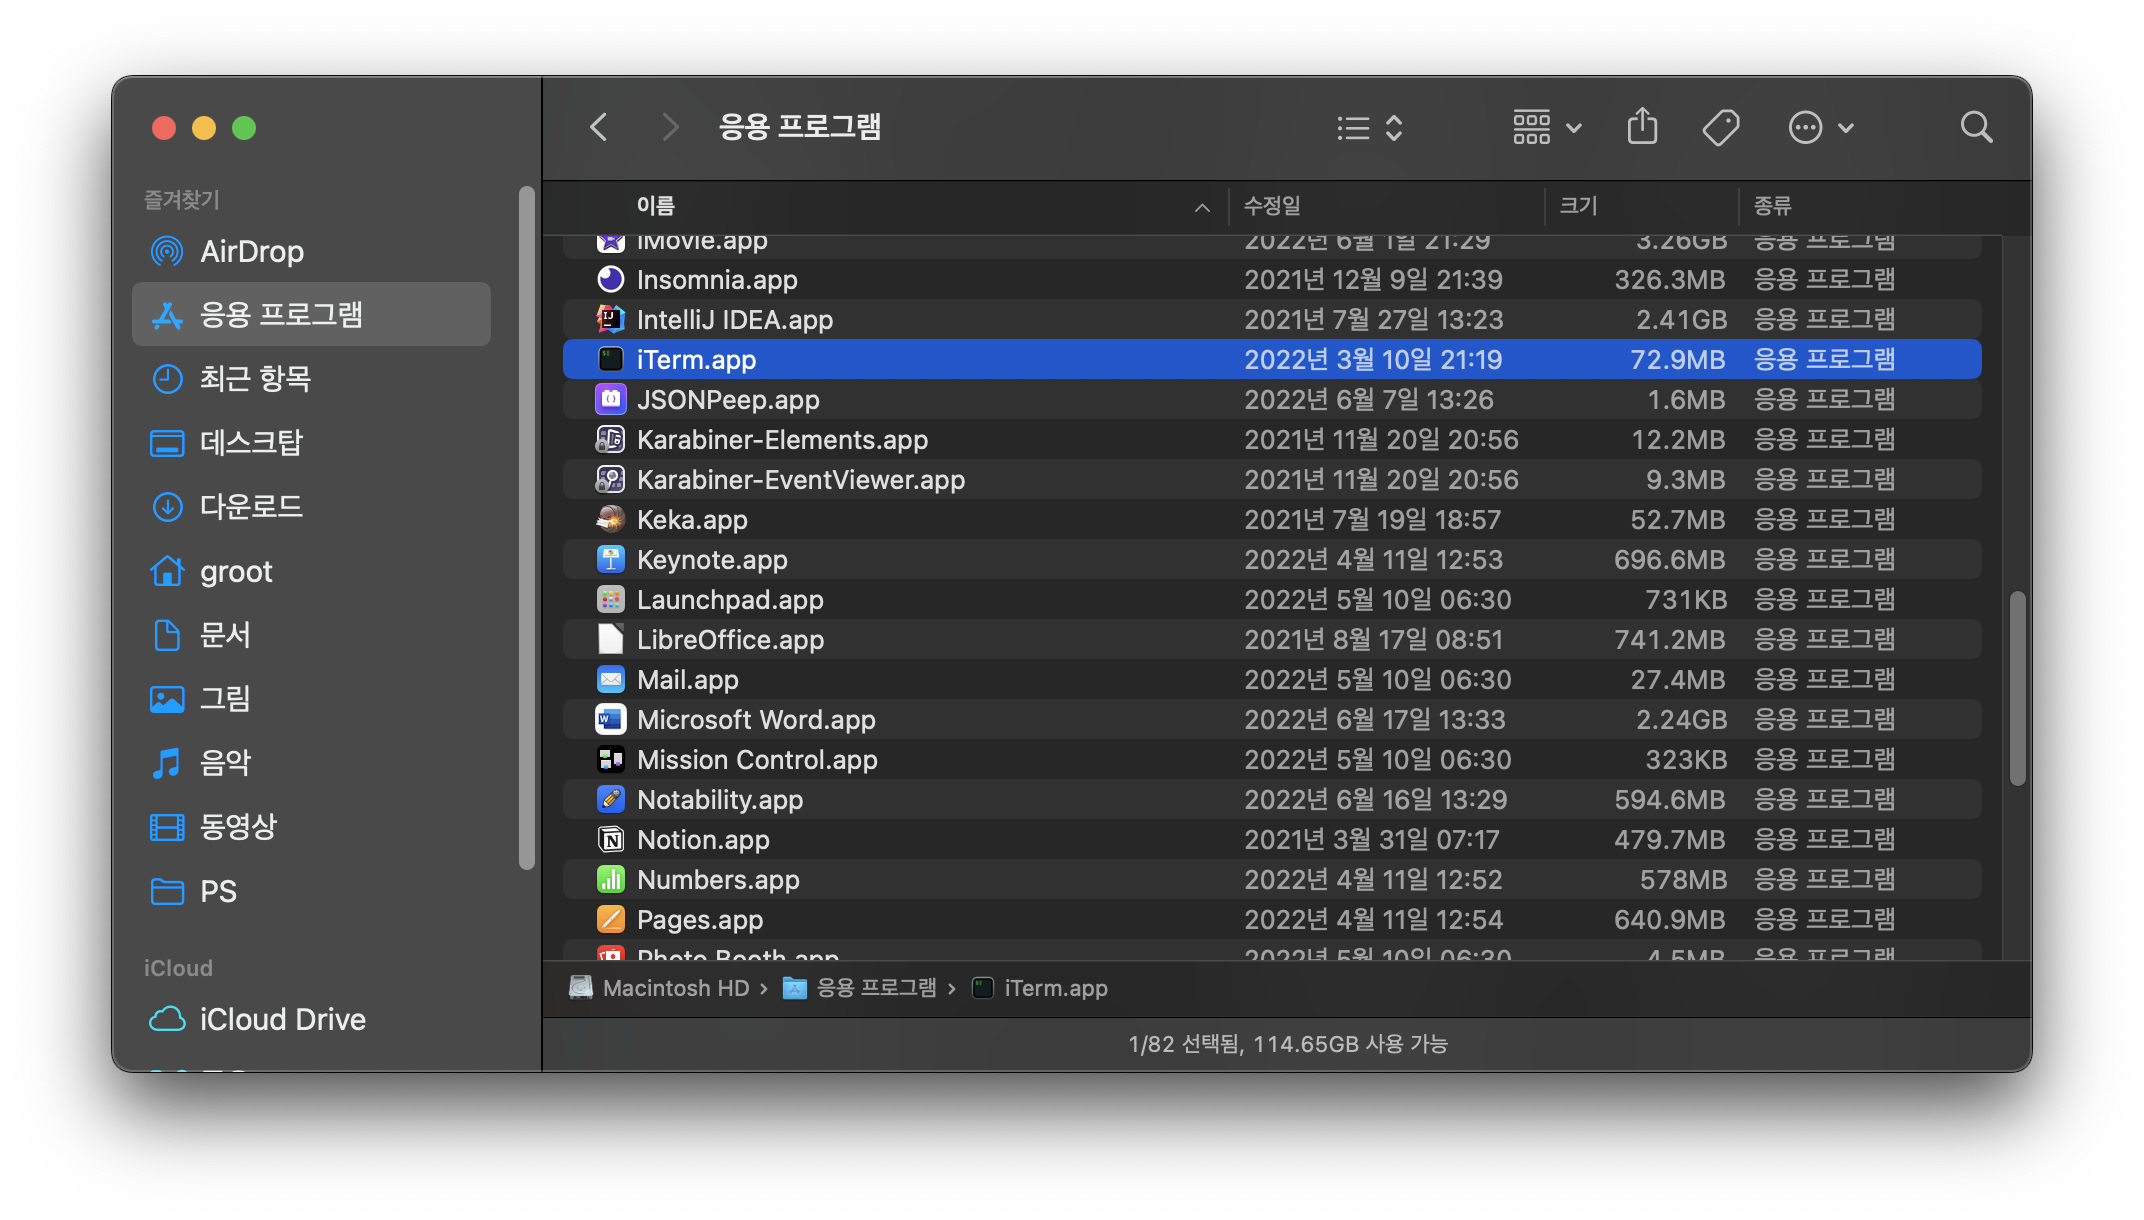Sort by 수정일 column header
Viewport: 2144px width, 1220px height.
click(1272, 206)
